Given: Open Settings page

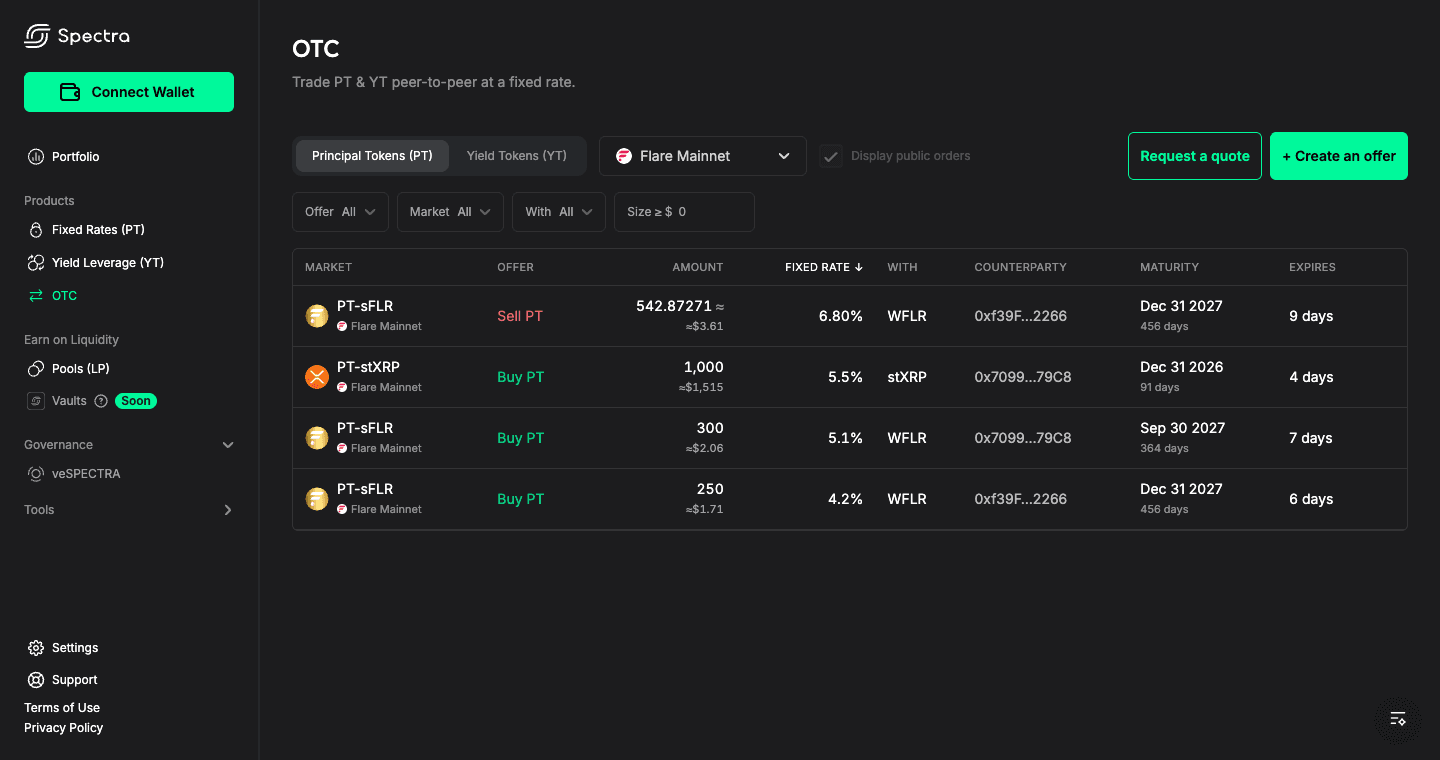Looking at the screenshot, I should 75,648.
